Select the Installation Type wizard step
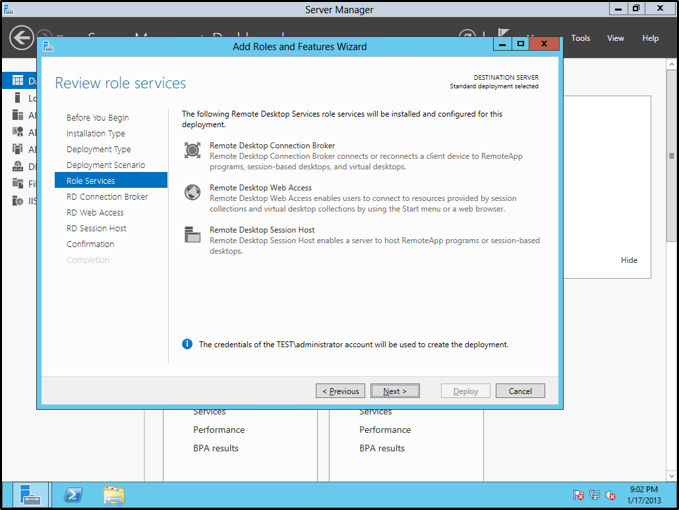Viewport: 679px width, 510px height. [x=95, y=133]
